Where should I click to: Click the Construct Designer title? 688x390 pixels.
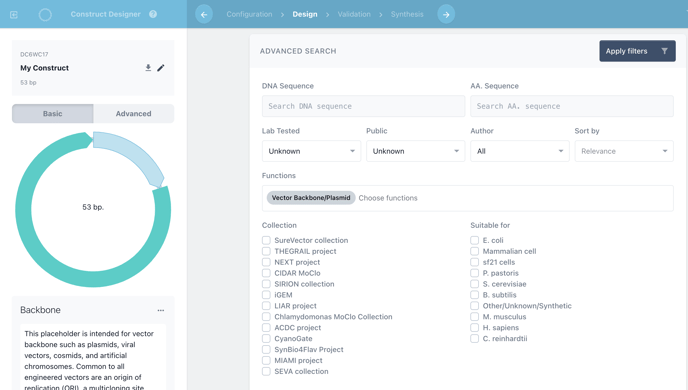coord(106,14)
